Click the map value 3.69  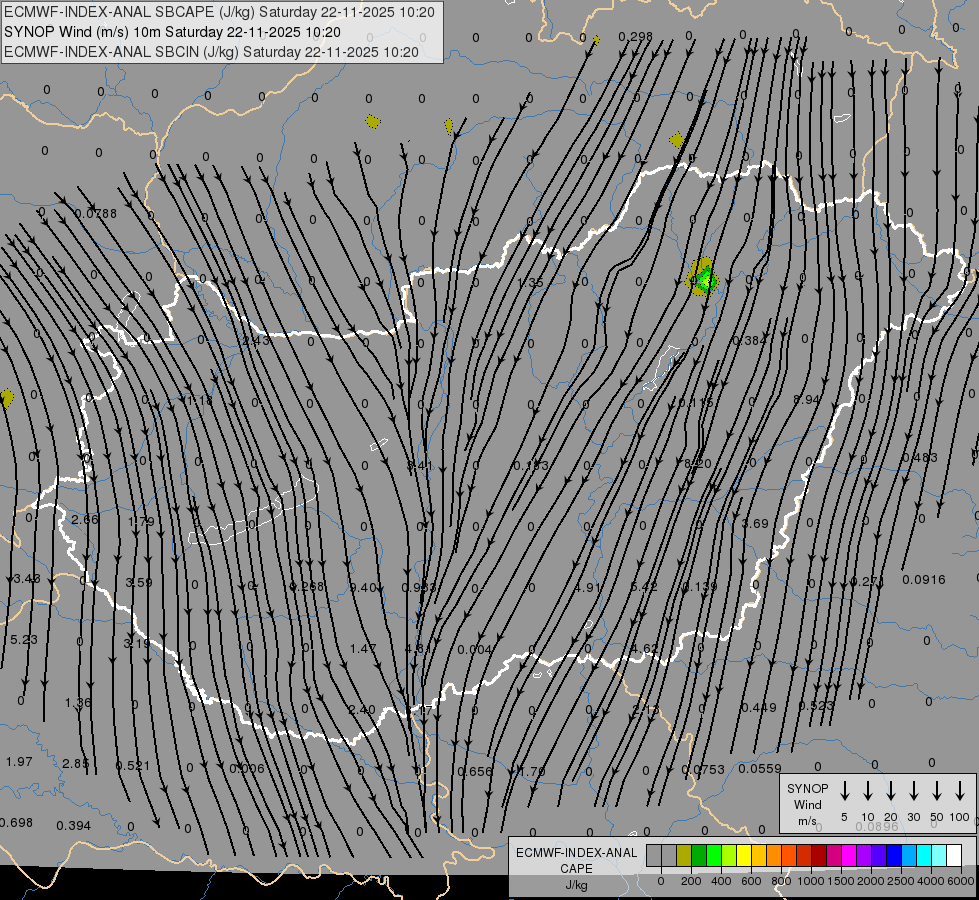pyautogui.click(x=755, y=523)
